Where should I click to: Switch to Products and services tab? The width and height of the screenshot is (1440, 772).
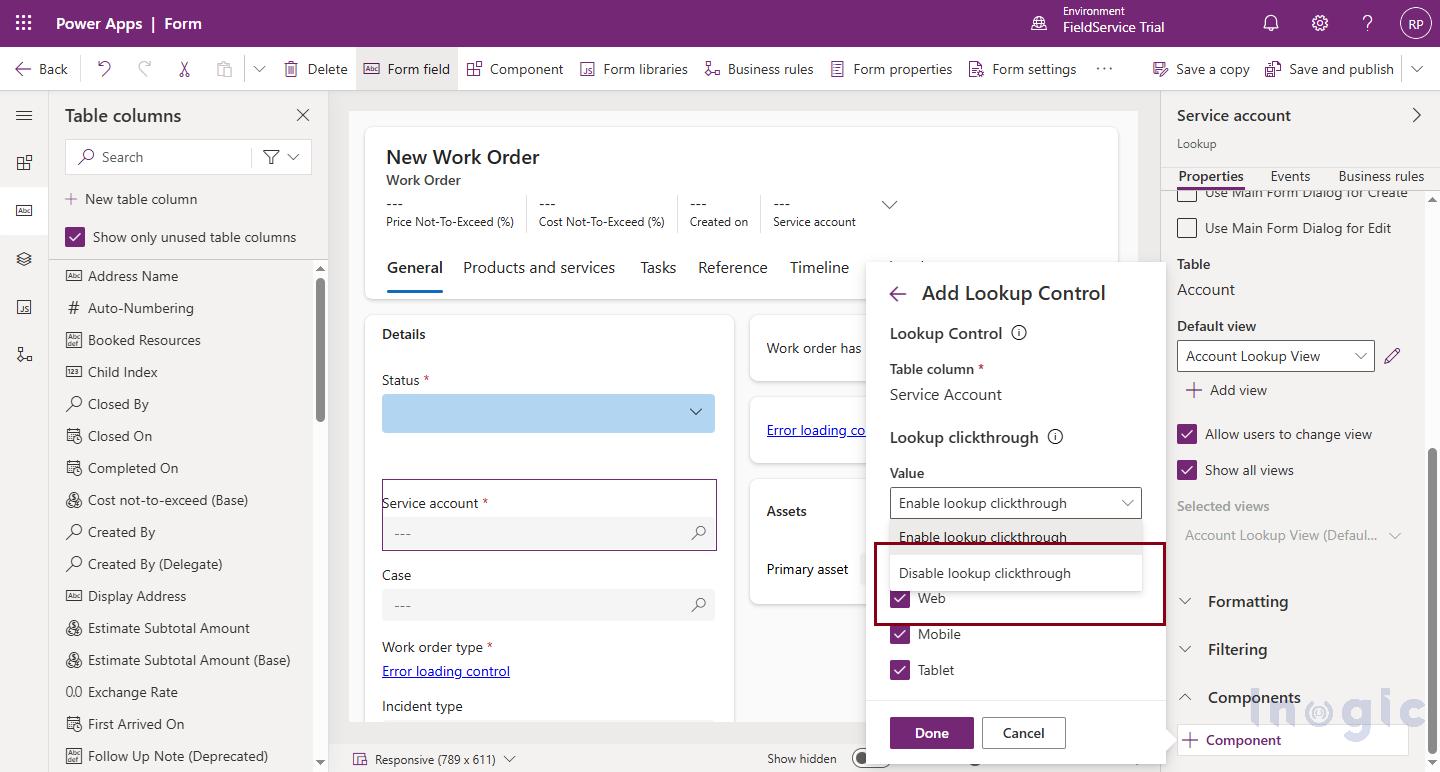[539, 267]
